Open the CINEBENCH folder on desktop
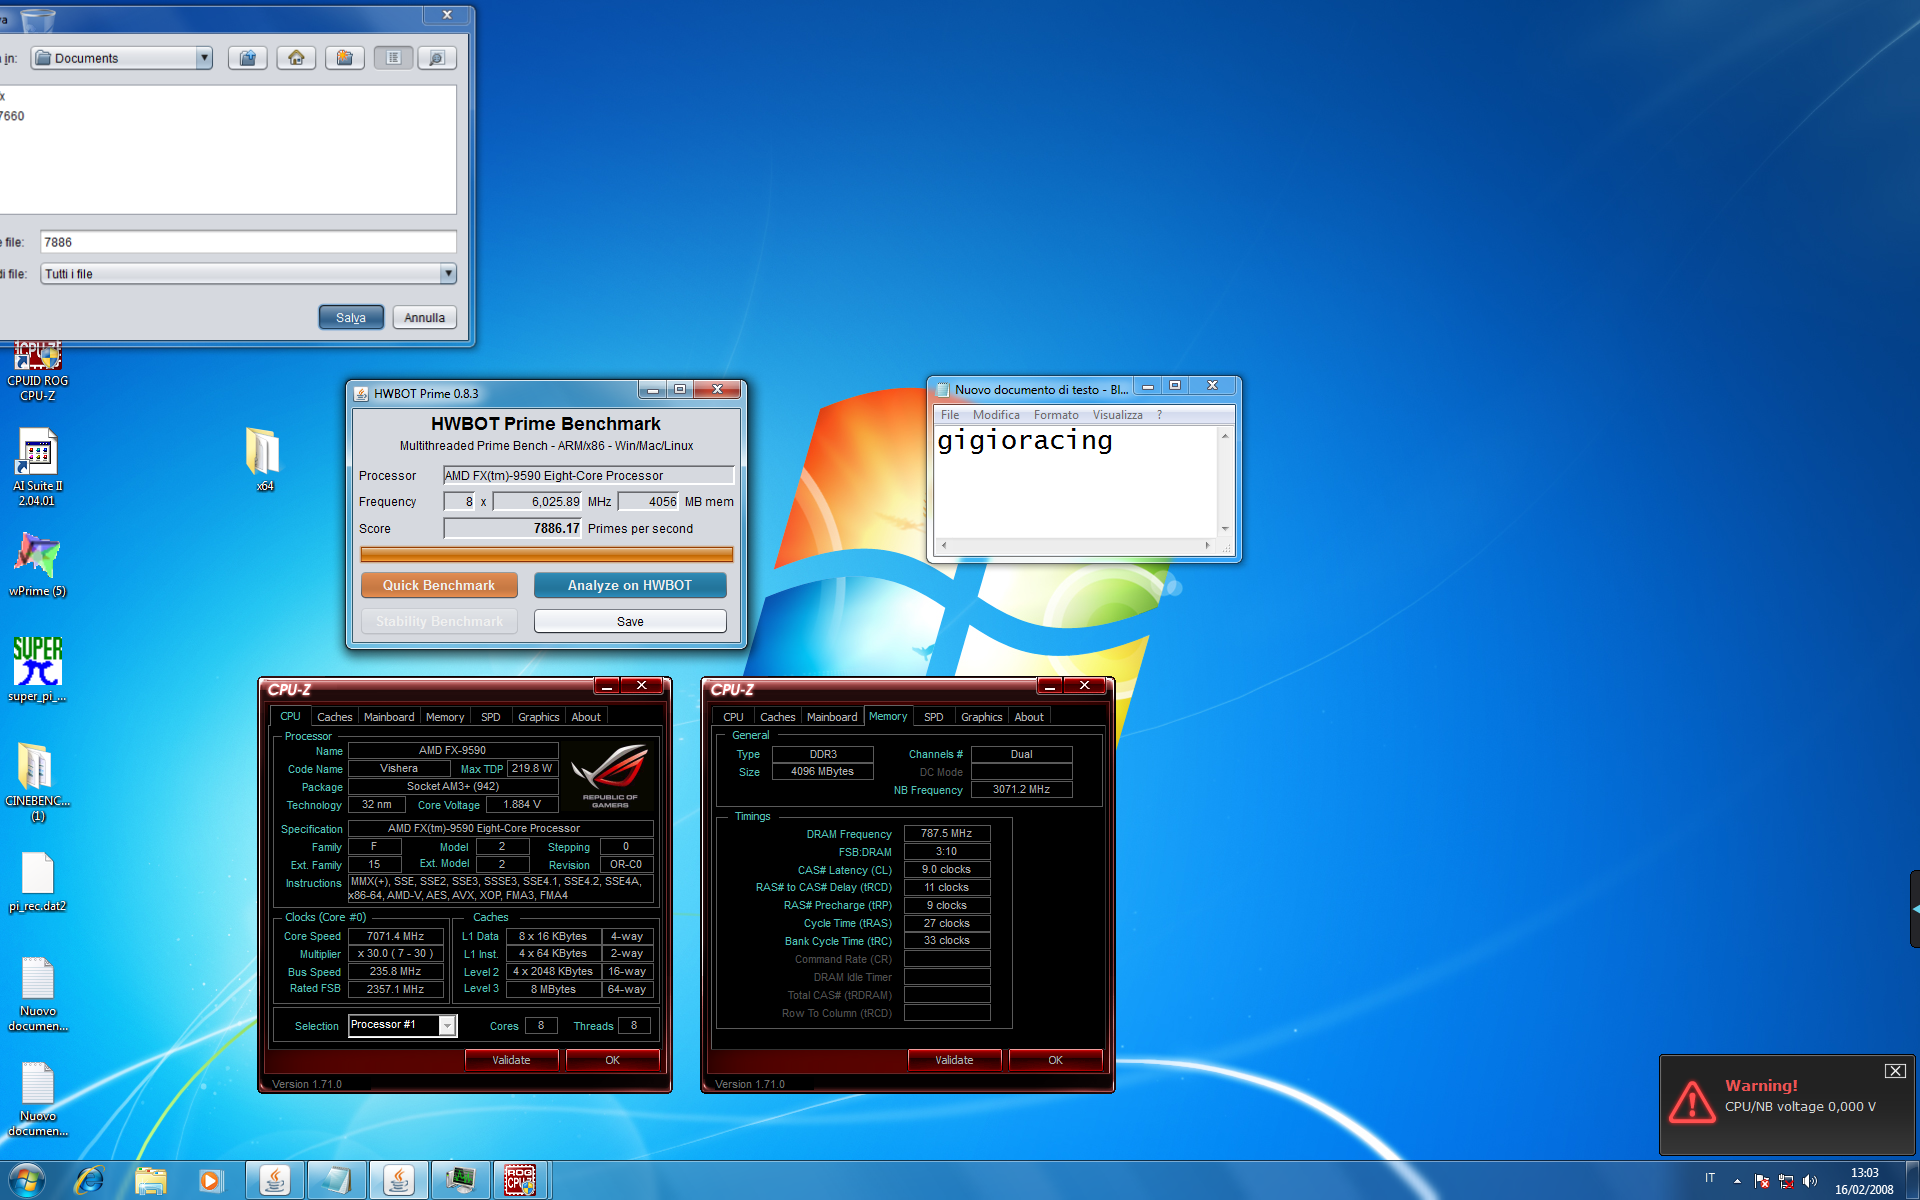This screenshot has width=1920, height=1200. (38, 782)
